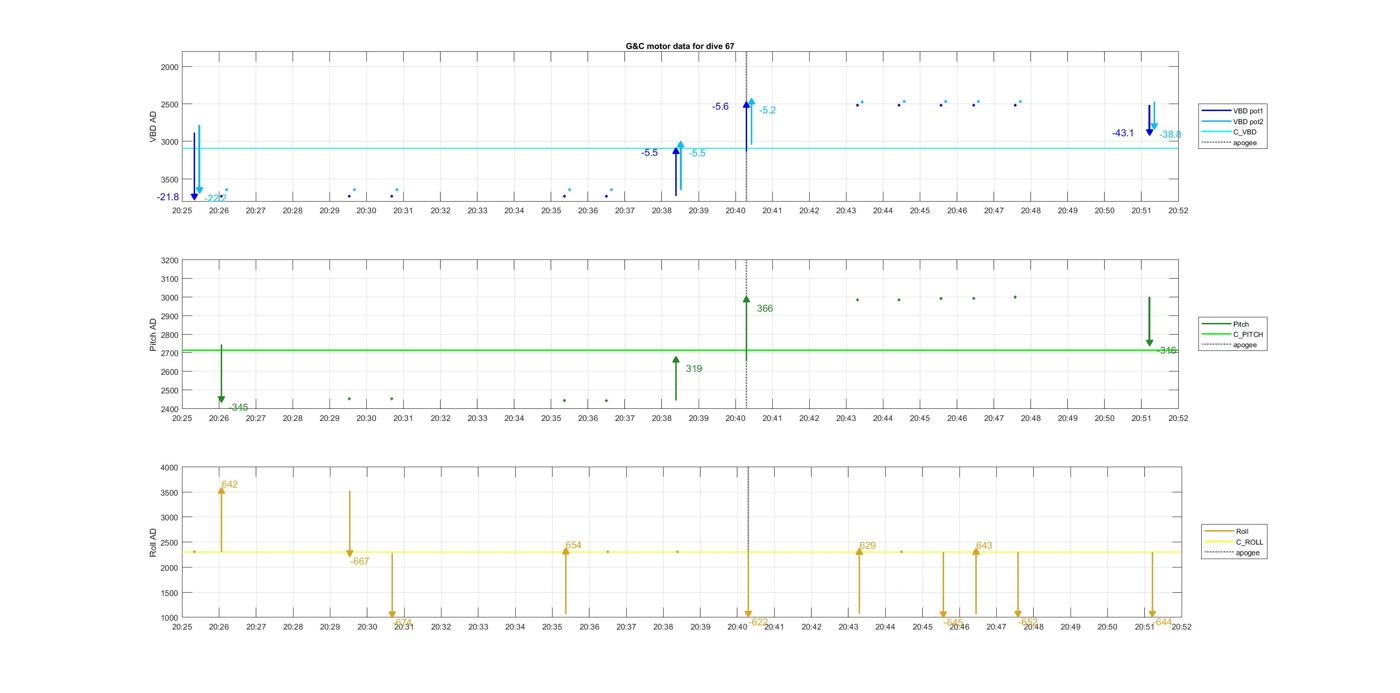
Task: Click the "Pitch AD" y-axis label
Action: [154, 335]
